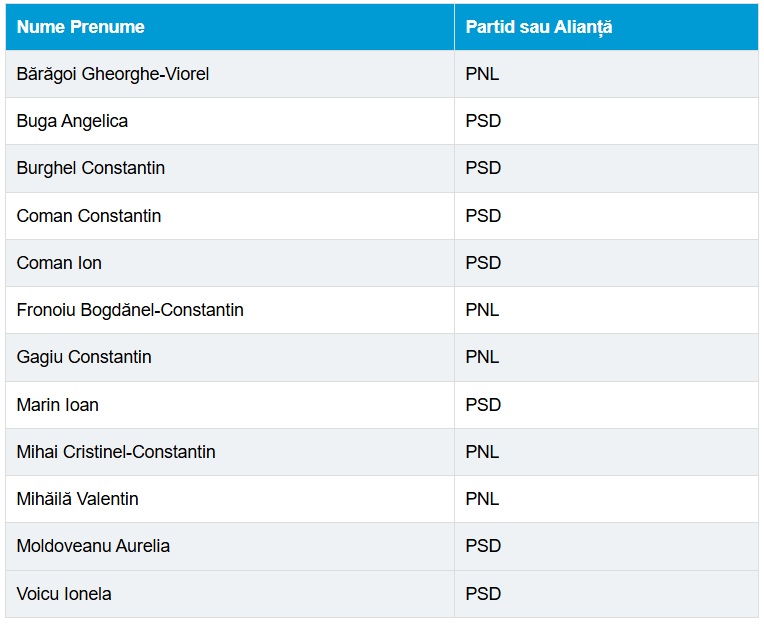Select the PSD cell next to Buga Angelica
The height and width of the screenshot is (625, 764).
[483, 121]
